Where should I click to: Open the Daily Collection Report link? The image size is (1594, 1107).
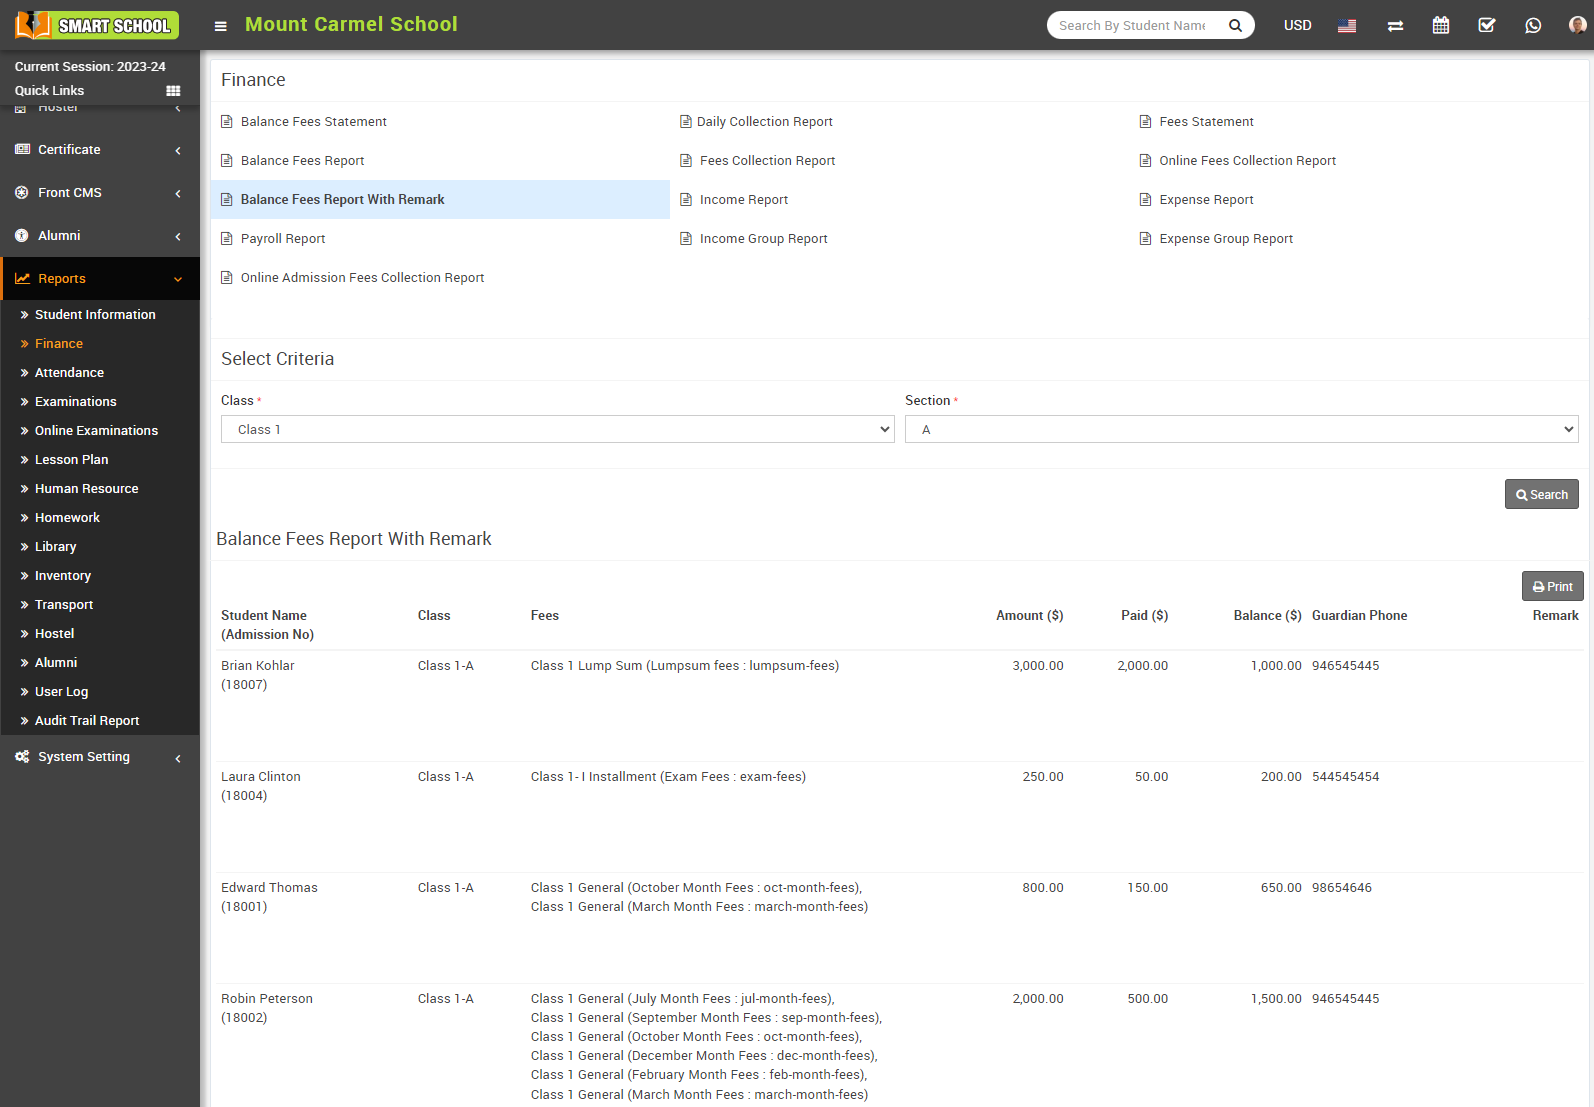[x=764, y=122]
